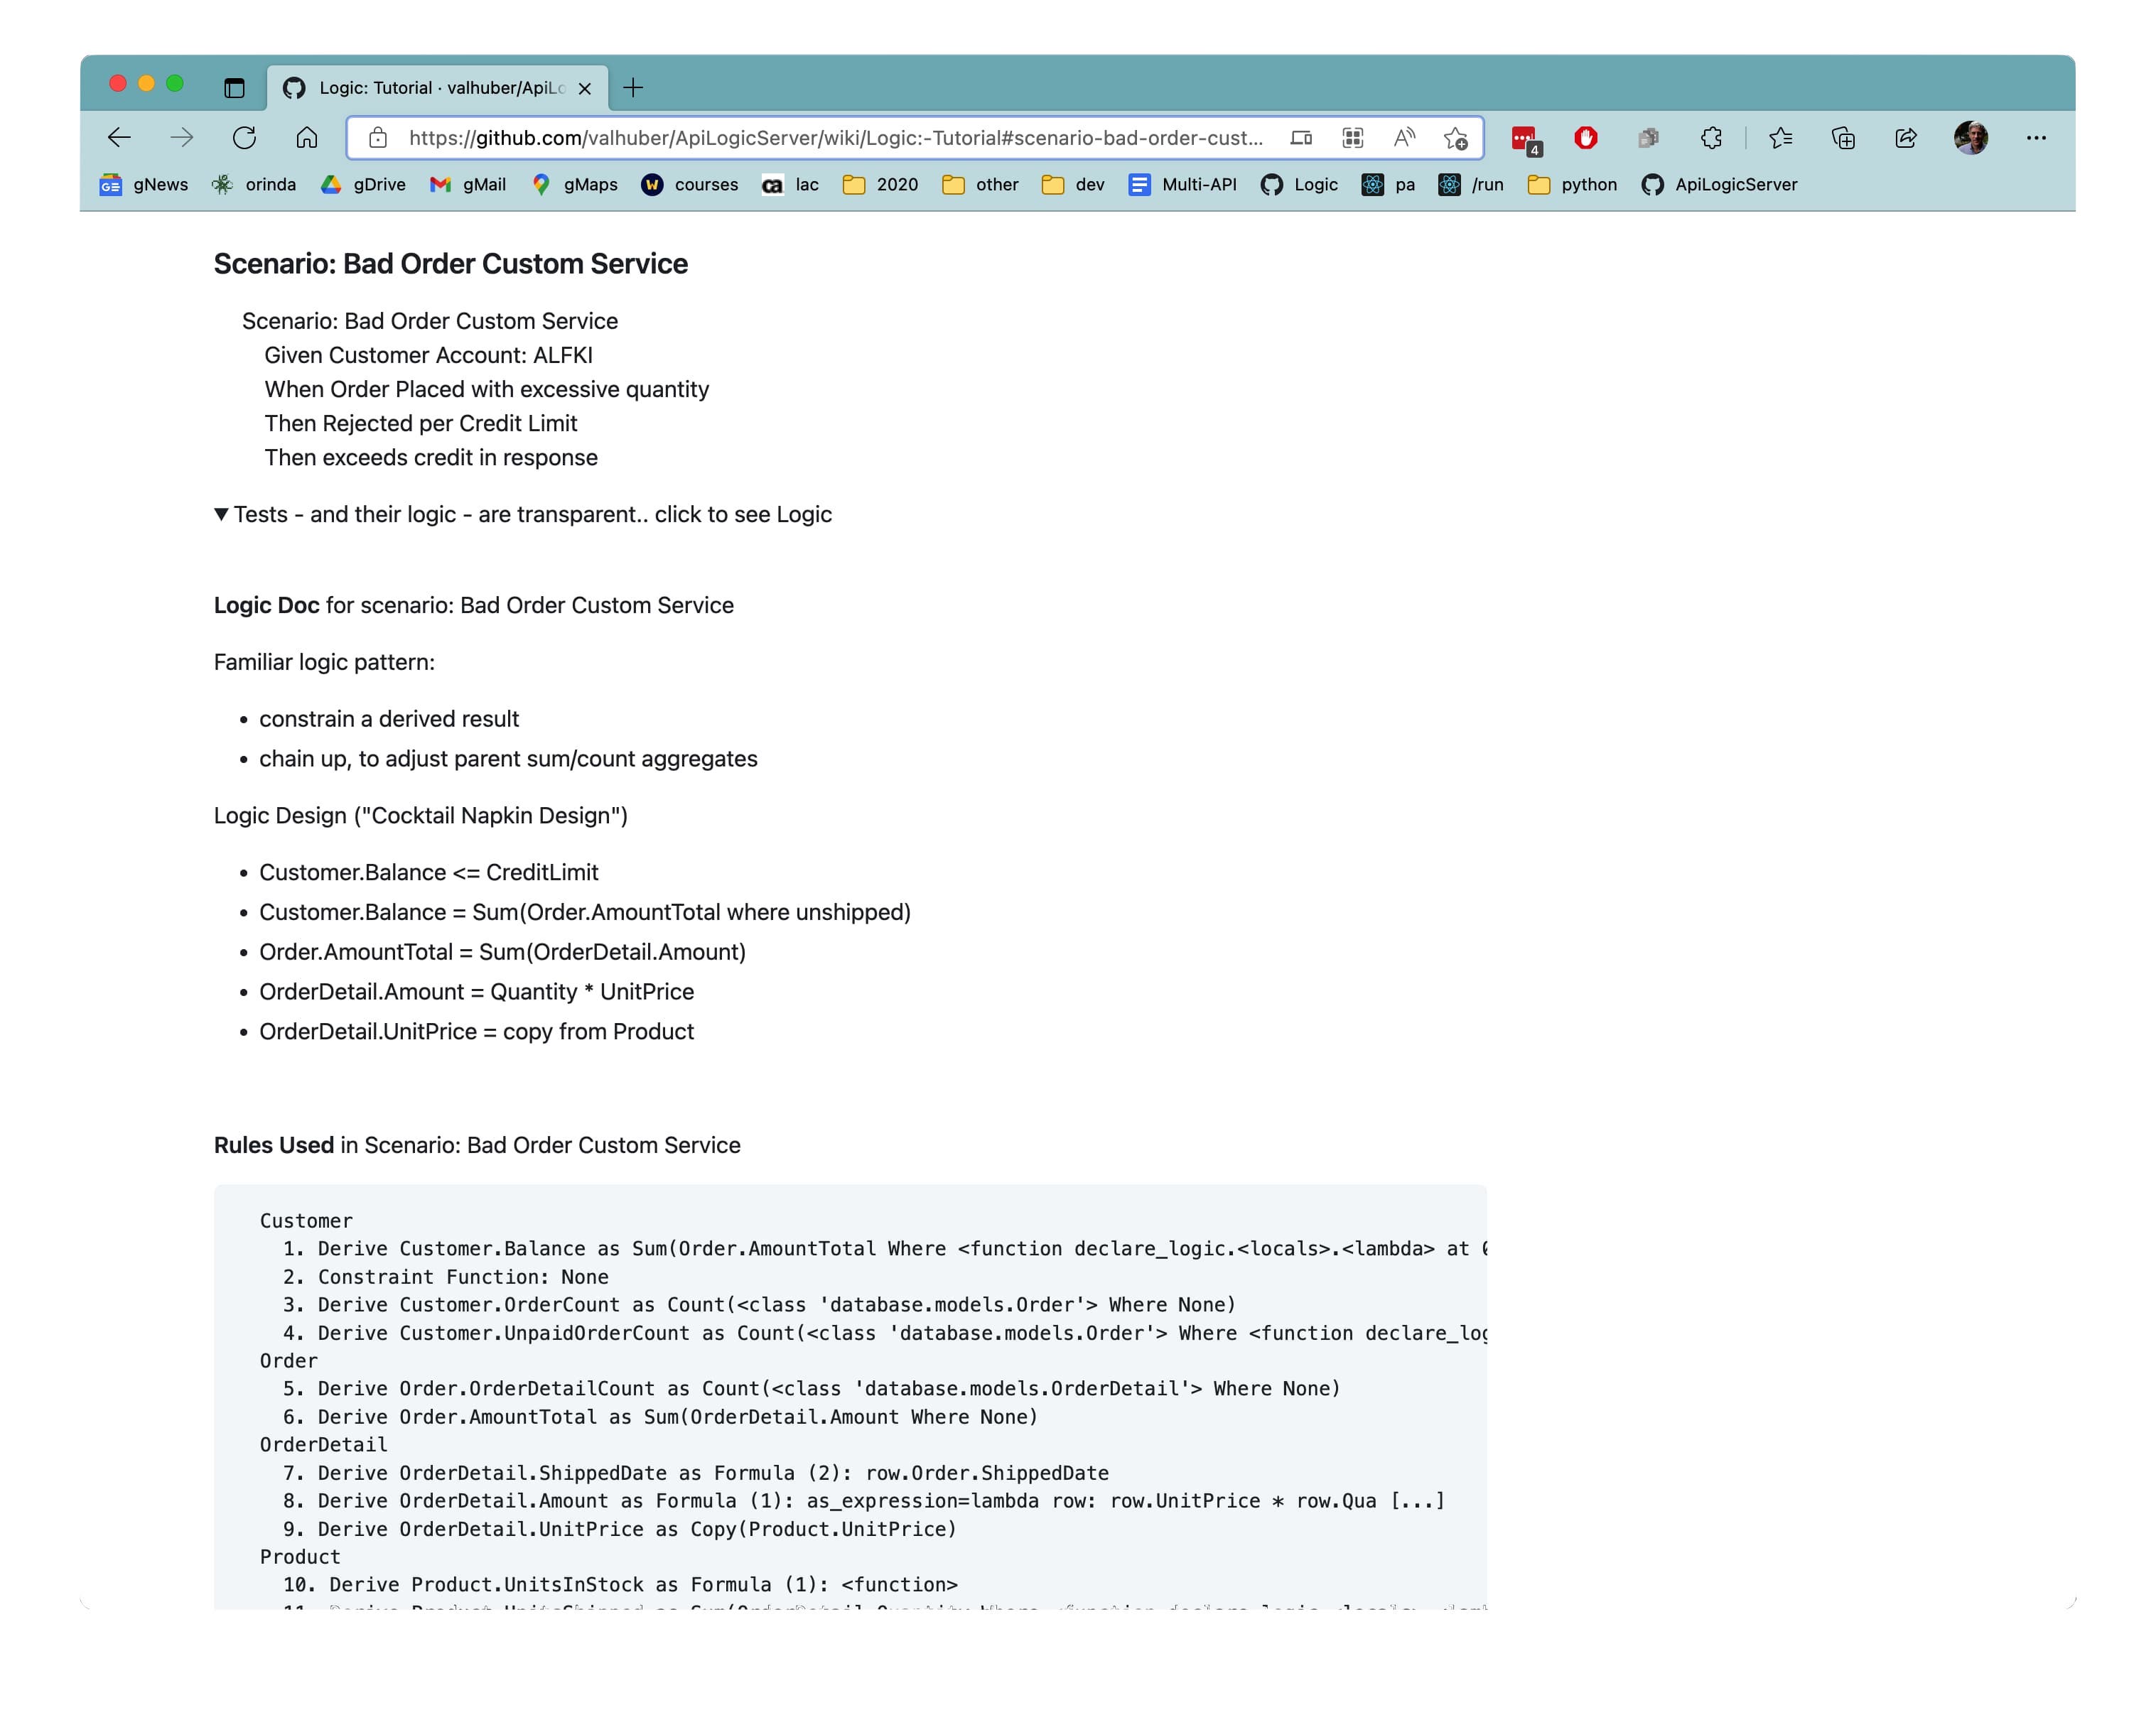
Task: Click the Read Aloud icon in address bar
Action: coord(1404,138)
